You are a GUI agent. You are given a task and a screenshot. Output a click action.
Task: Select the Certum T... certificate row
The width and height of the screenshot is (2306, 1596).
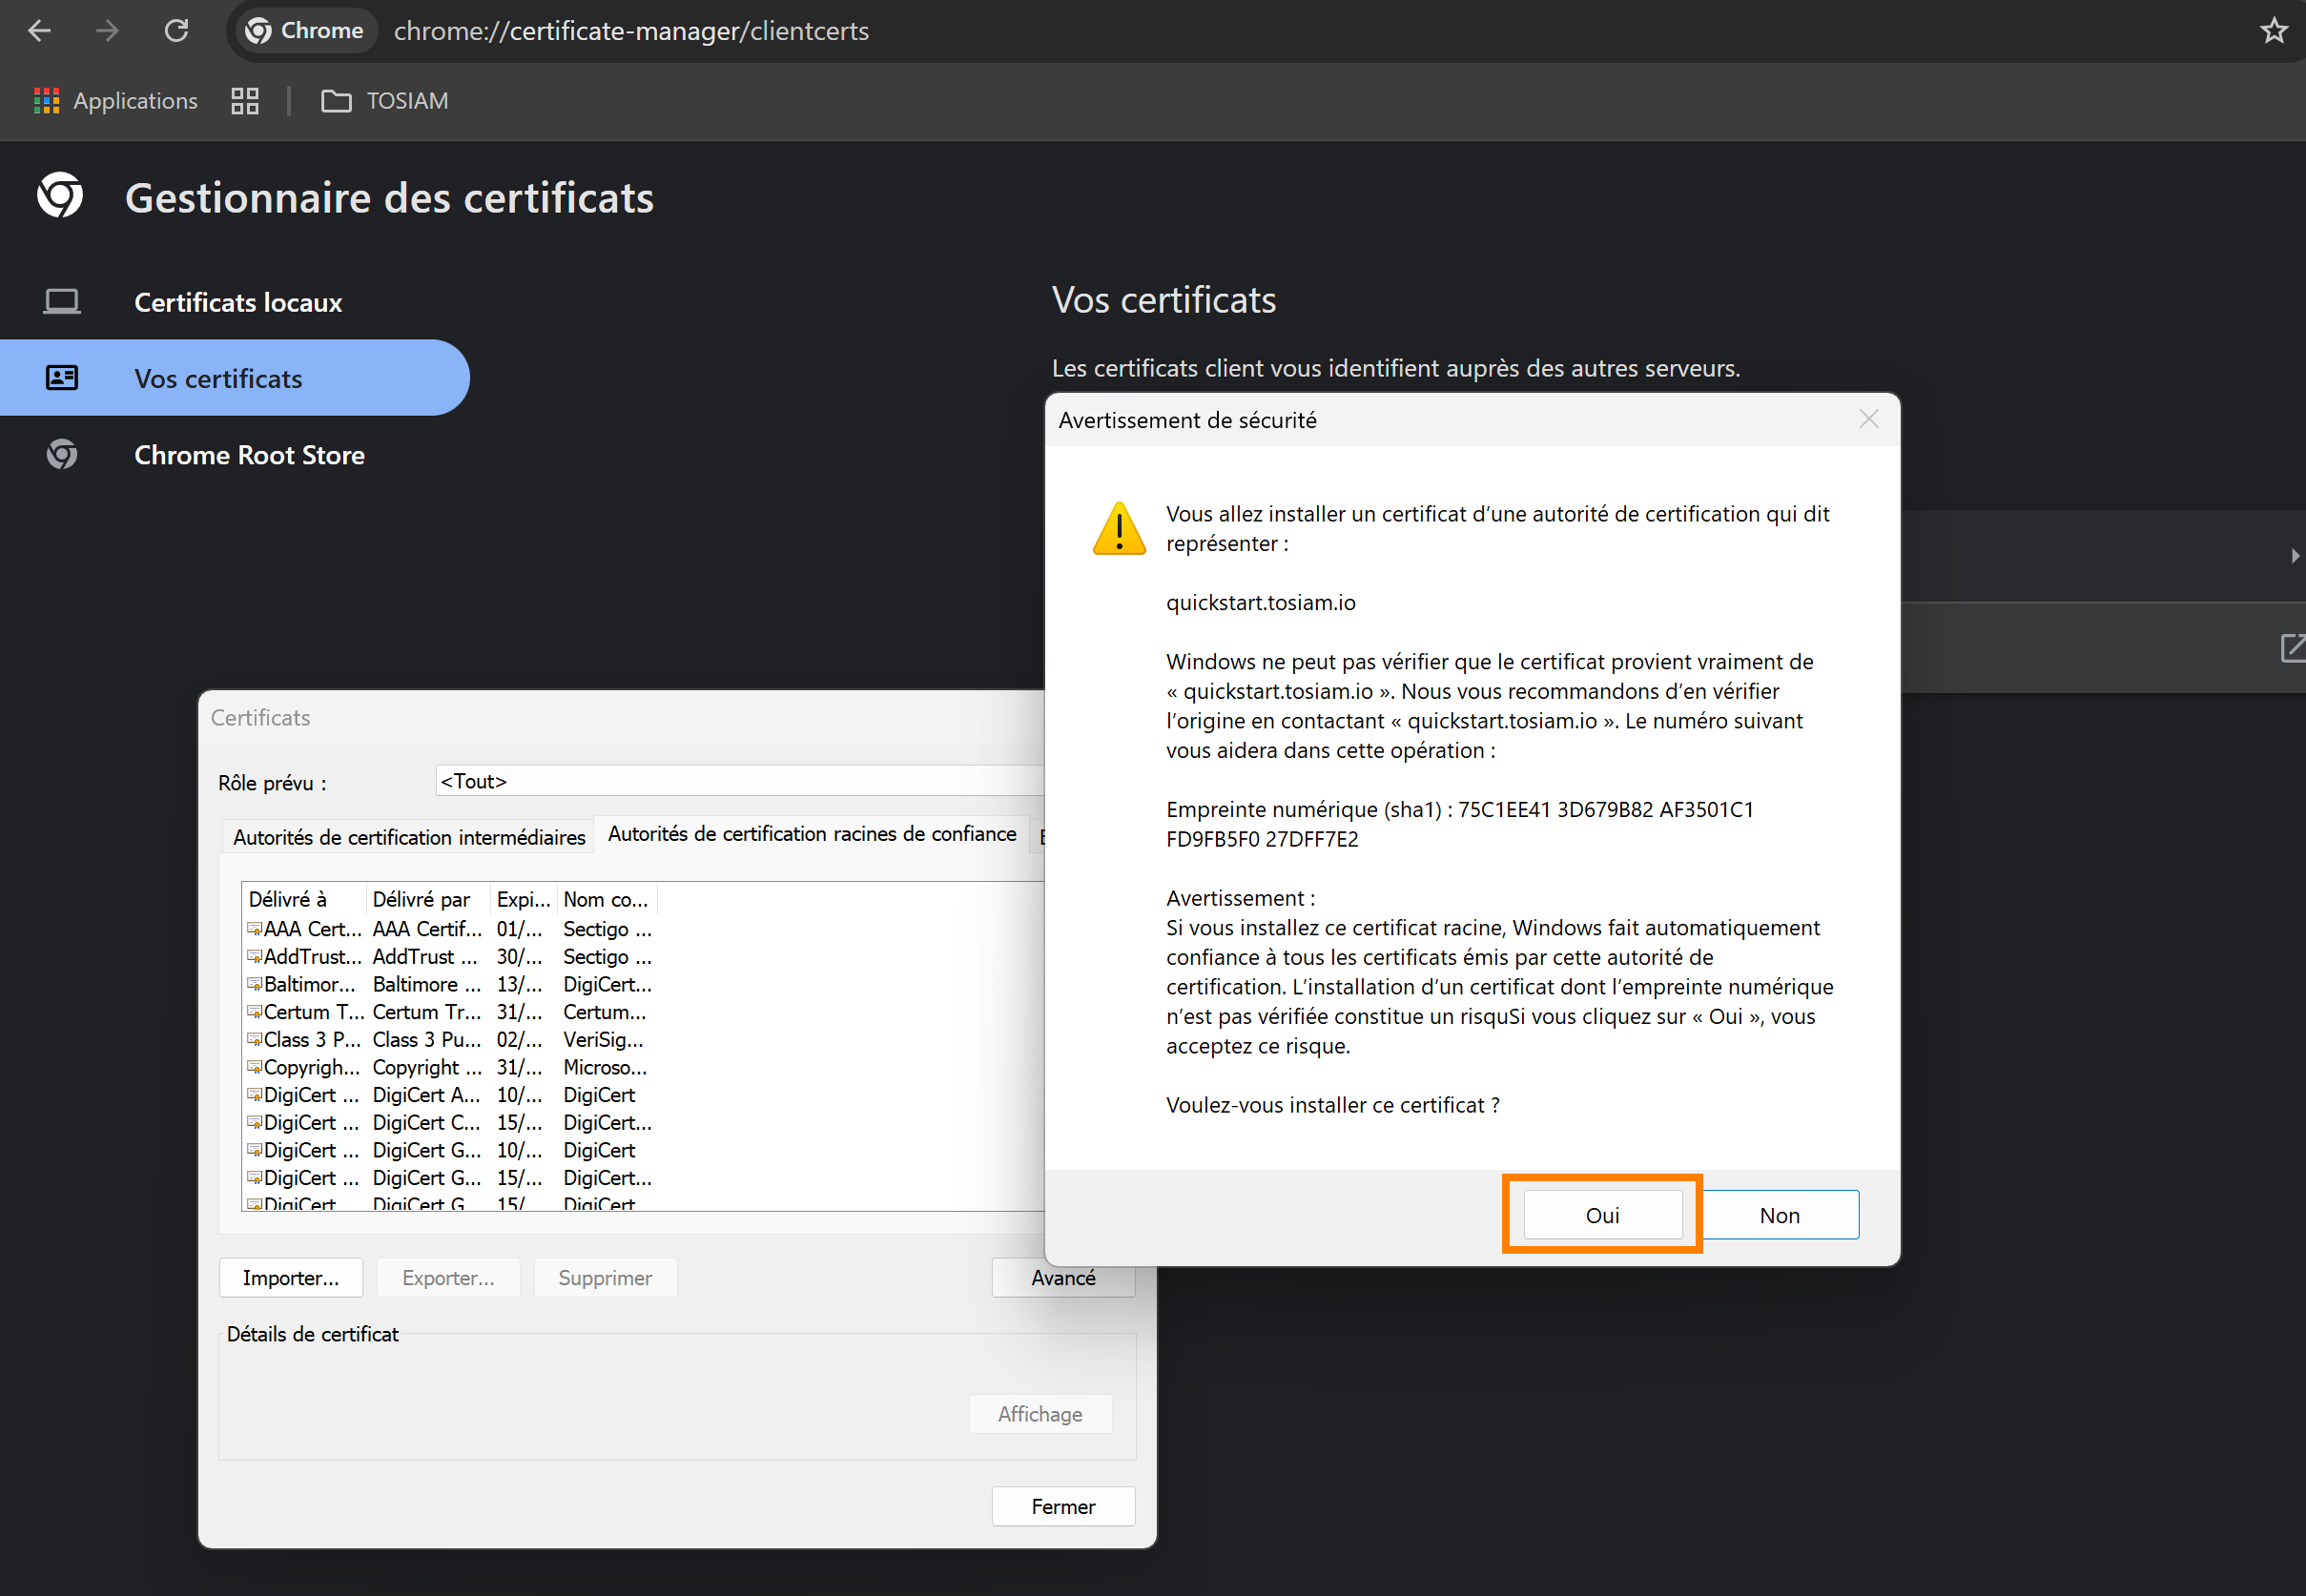(450, 1012)
